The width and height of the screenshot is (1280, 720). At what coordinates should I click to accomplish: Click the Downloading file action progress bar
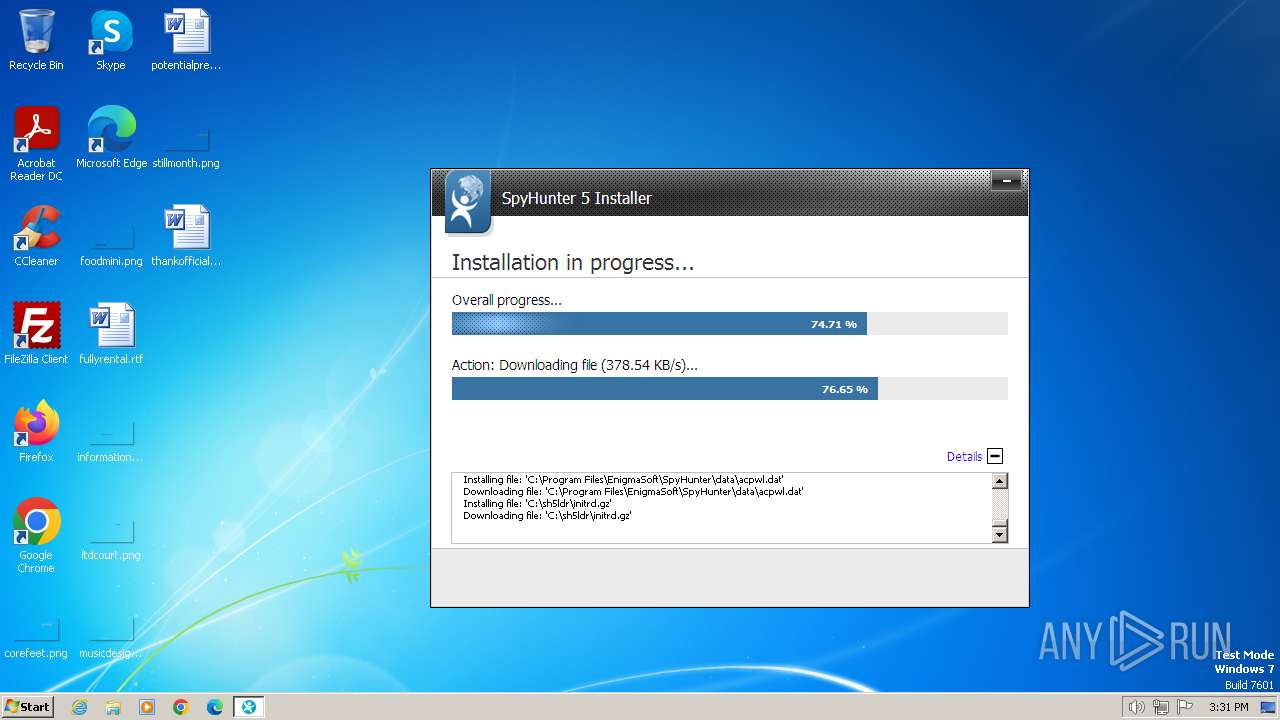[x=729, y=389]
